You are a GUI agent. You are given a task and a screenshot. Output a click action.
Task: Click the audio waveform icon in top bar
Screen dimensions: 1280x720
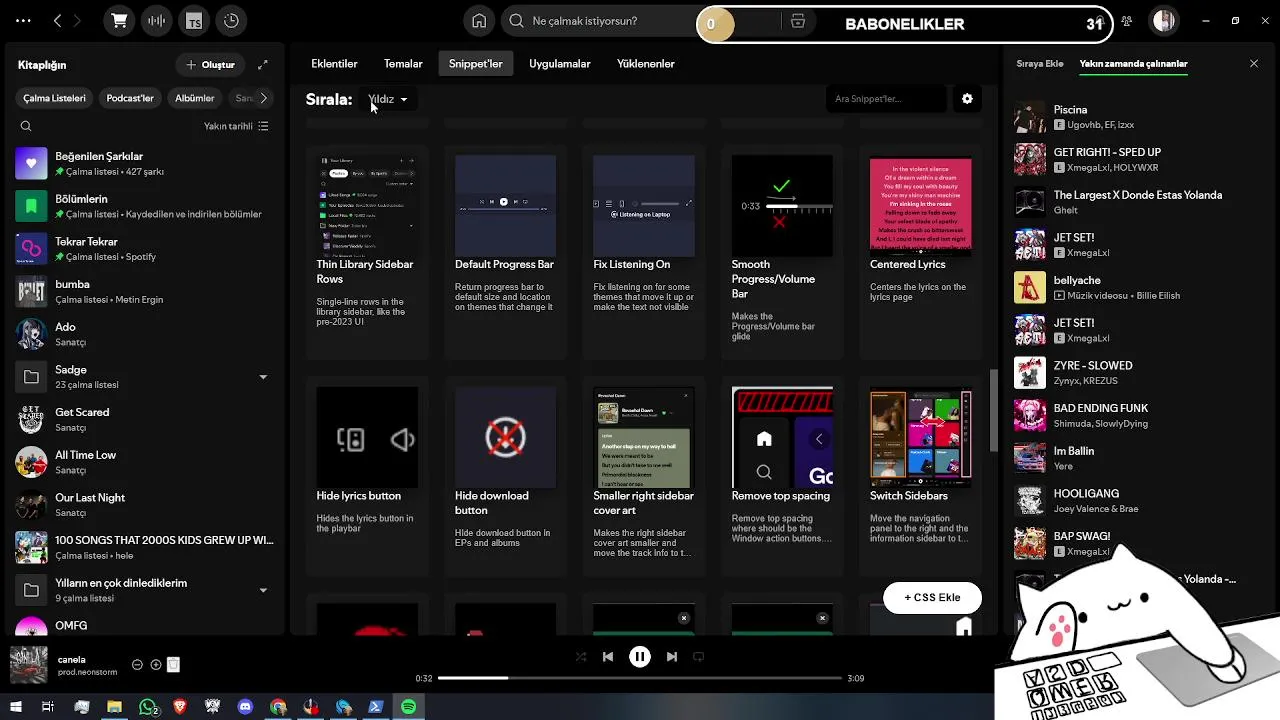click(x=156, y=21)
